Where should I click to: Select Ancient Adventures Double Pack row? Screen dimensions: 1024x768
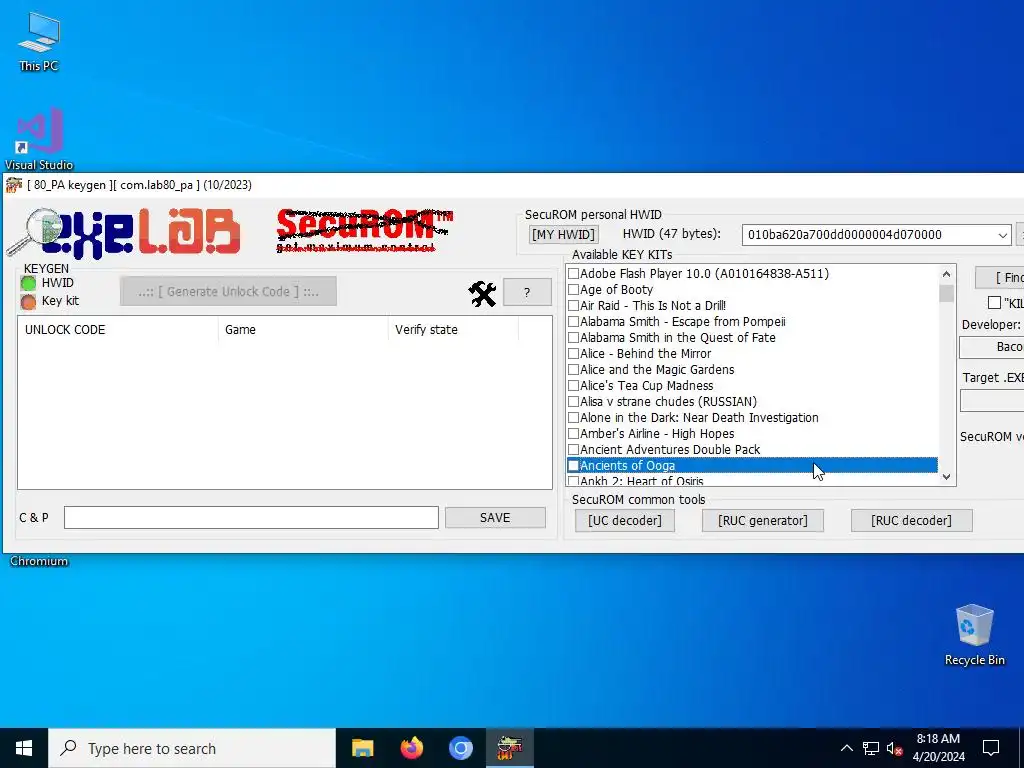(x=752, y=449)
